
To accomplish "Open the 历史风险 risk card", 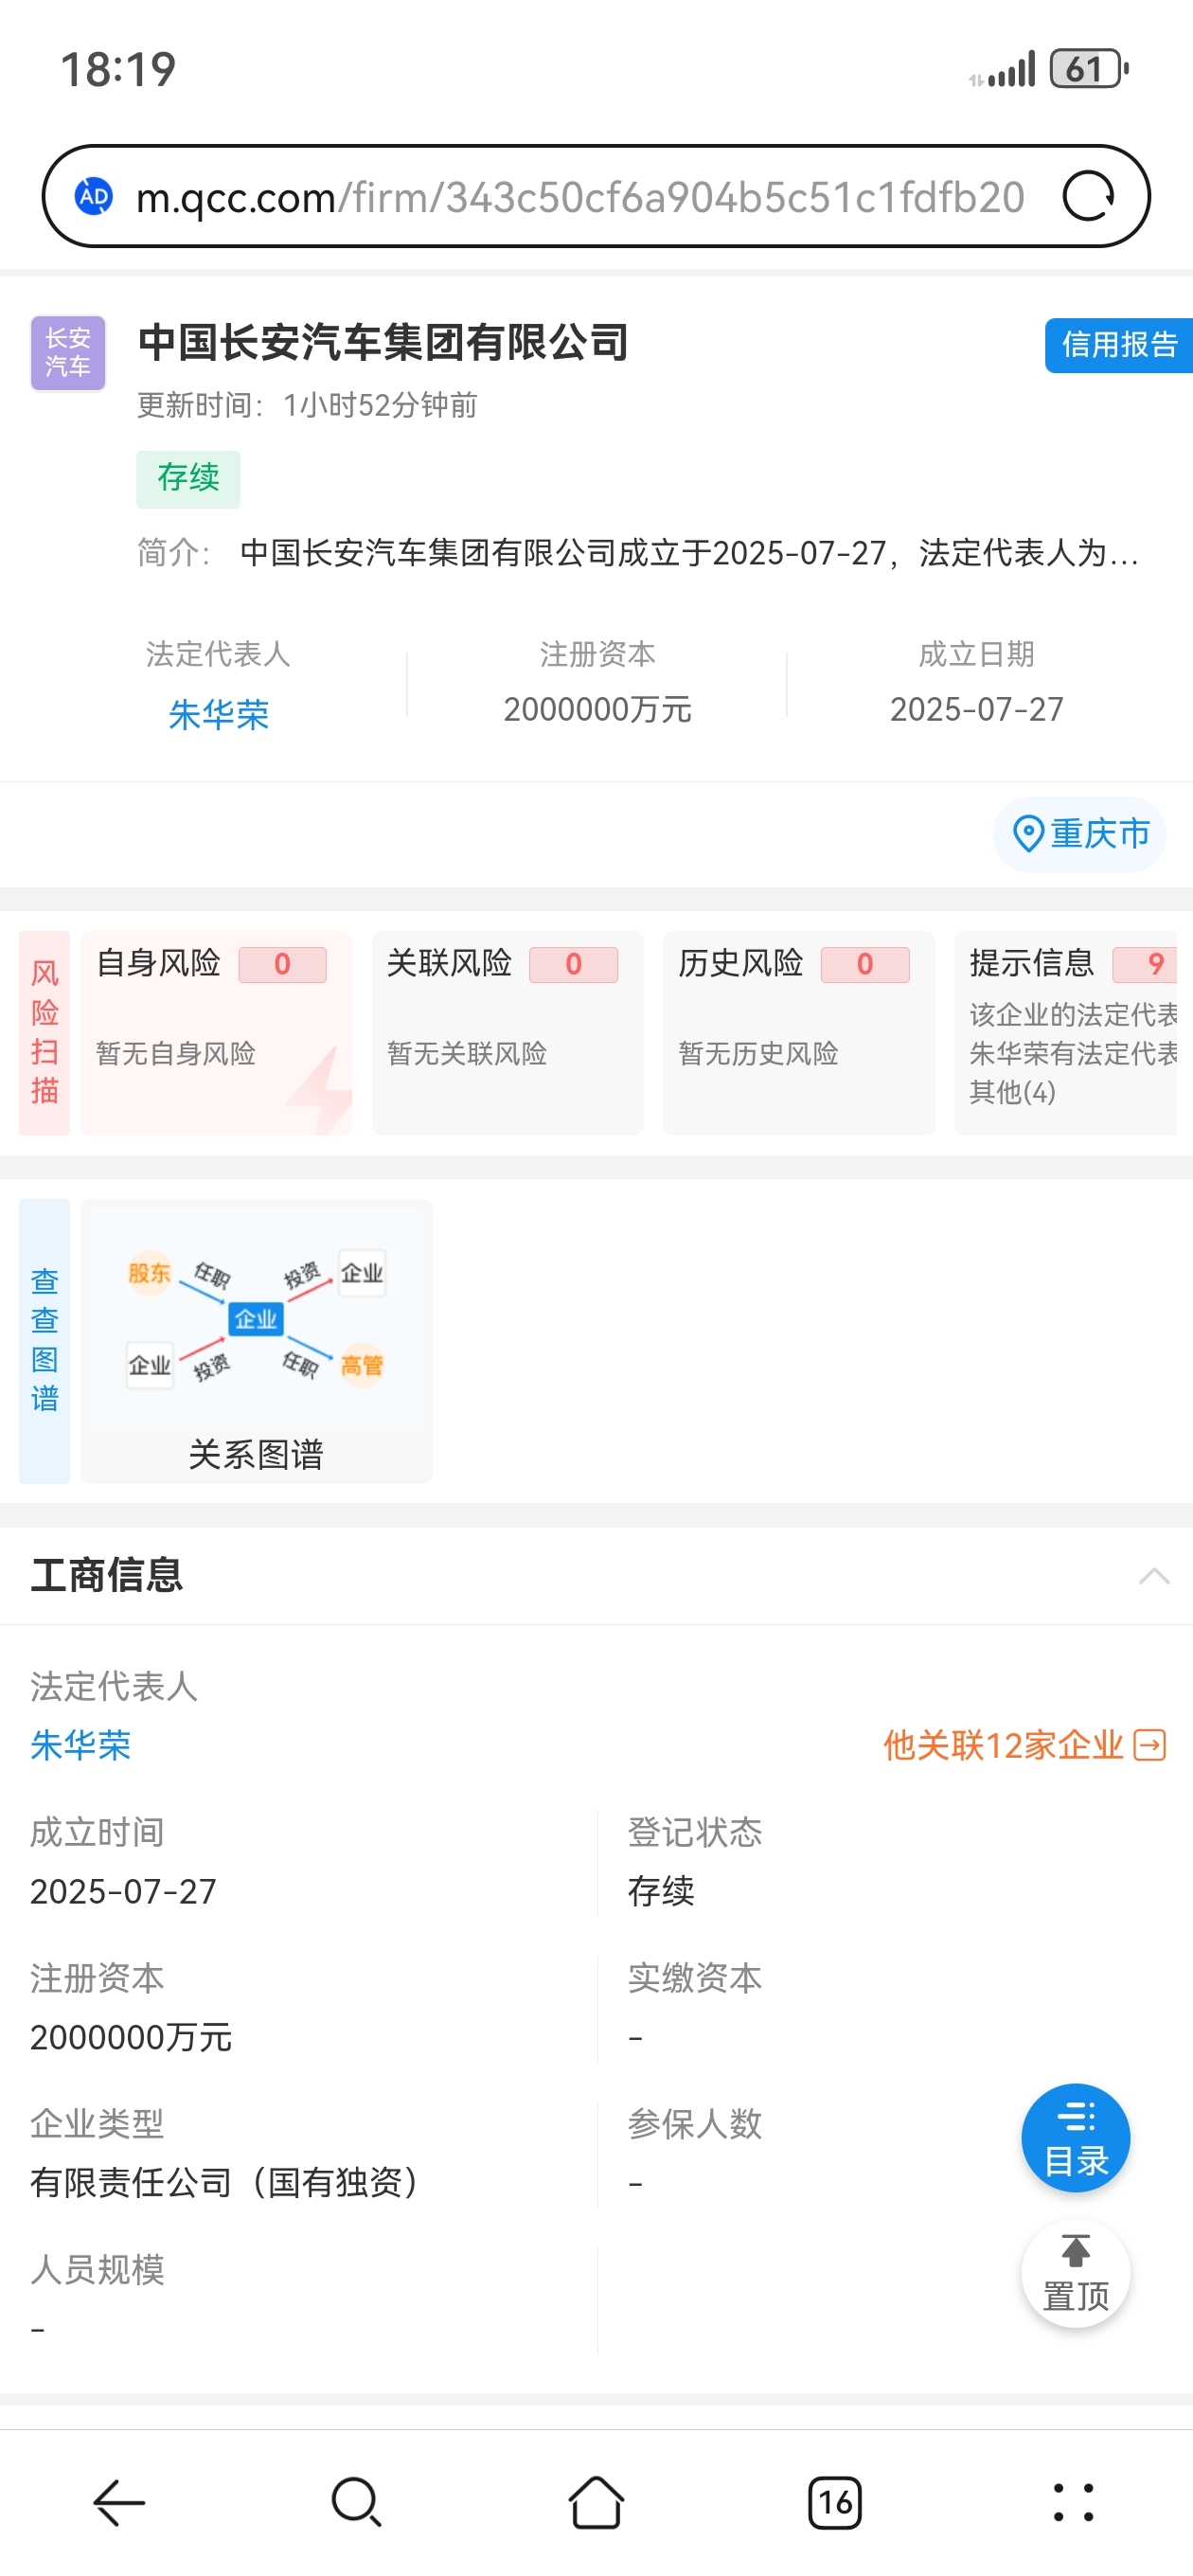I will pyautogui.click(x=798, y=1032).
